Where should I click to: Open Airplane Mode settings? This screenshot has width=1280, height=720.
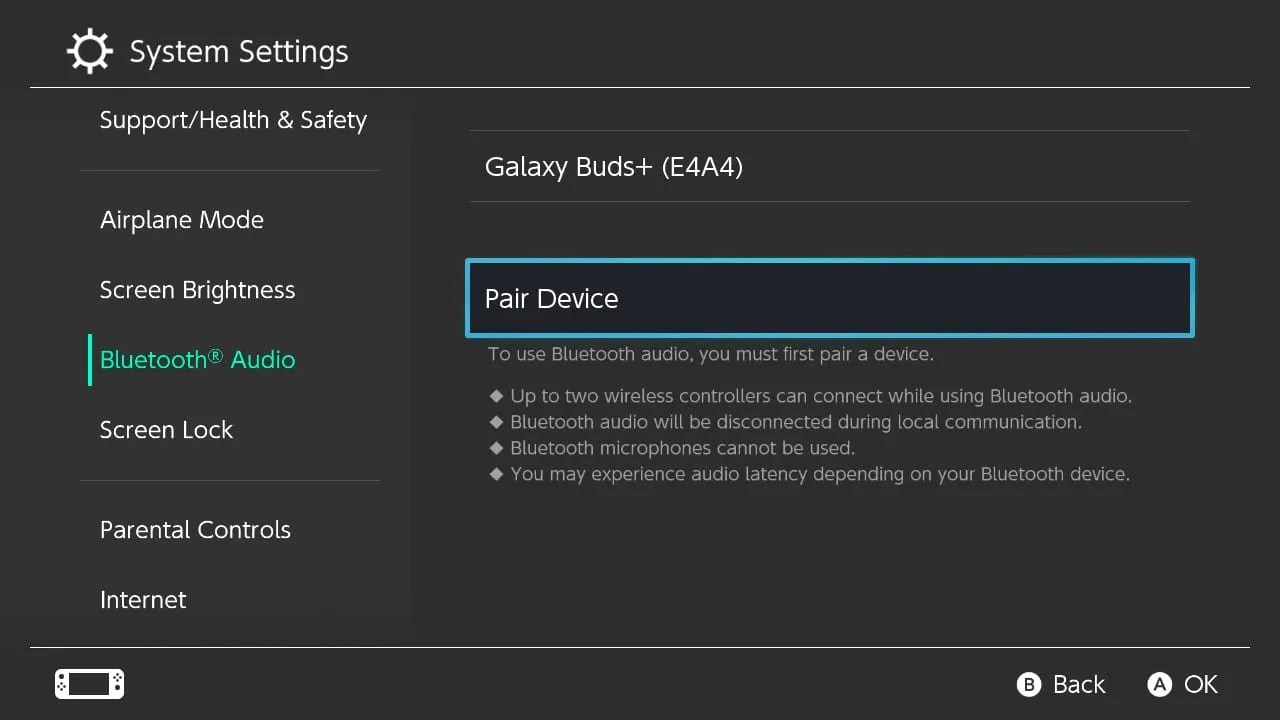click(x=182, y=219)
